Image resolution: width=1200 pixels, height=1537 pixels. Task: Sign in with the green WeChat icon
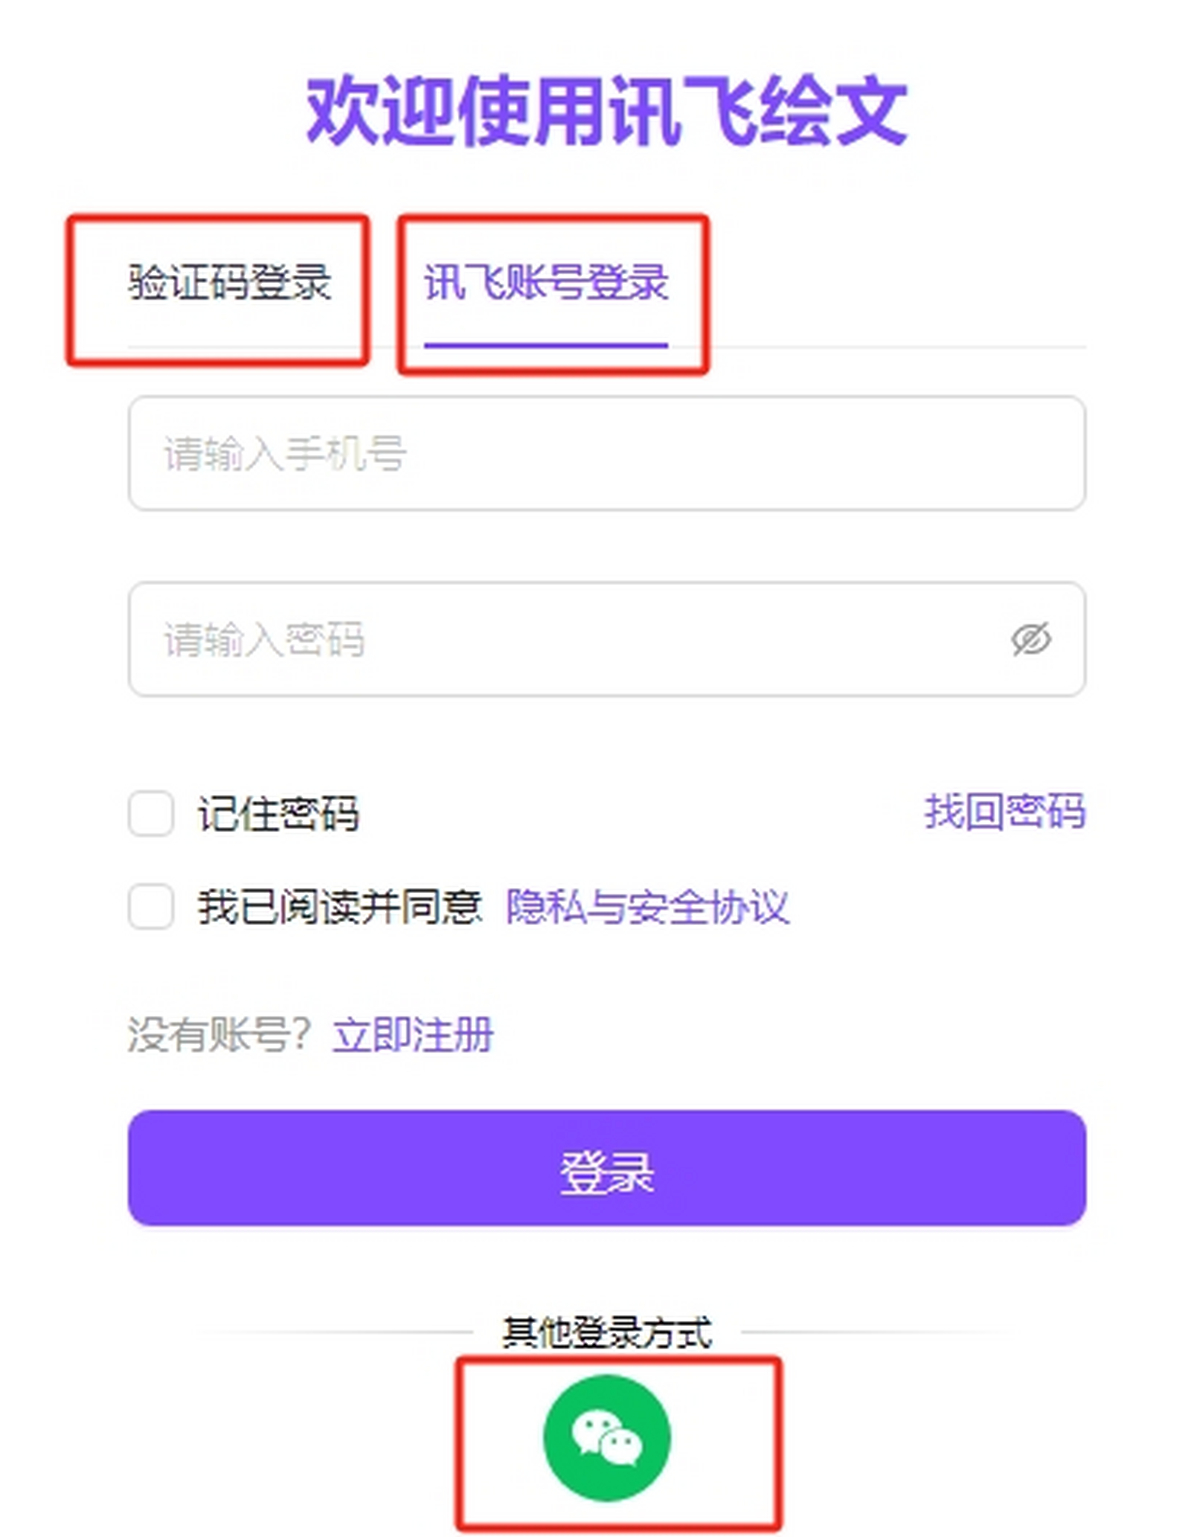607,1437
